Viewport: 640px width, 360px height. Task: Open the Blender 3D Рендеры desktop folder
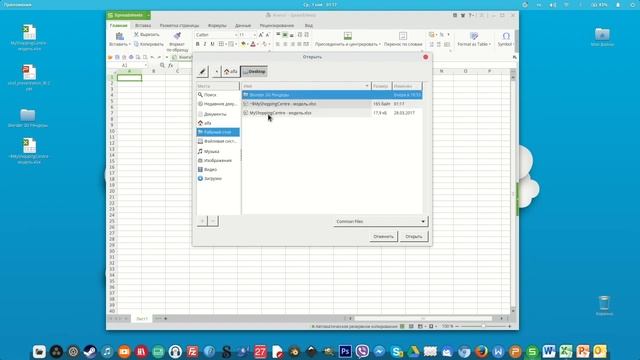click(x=28, y=118)
